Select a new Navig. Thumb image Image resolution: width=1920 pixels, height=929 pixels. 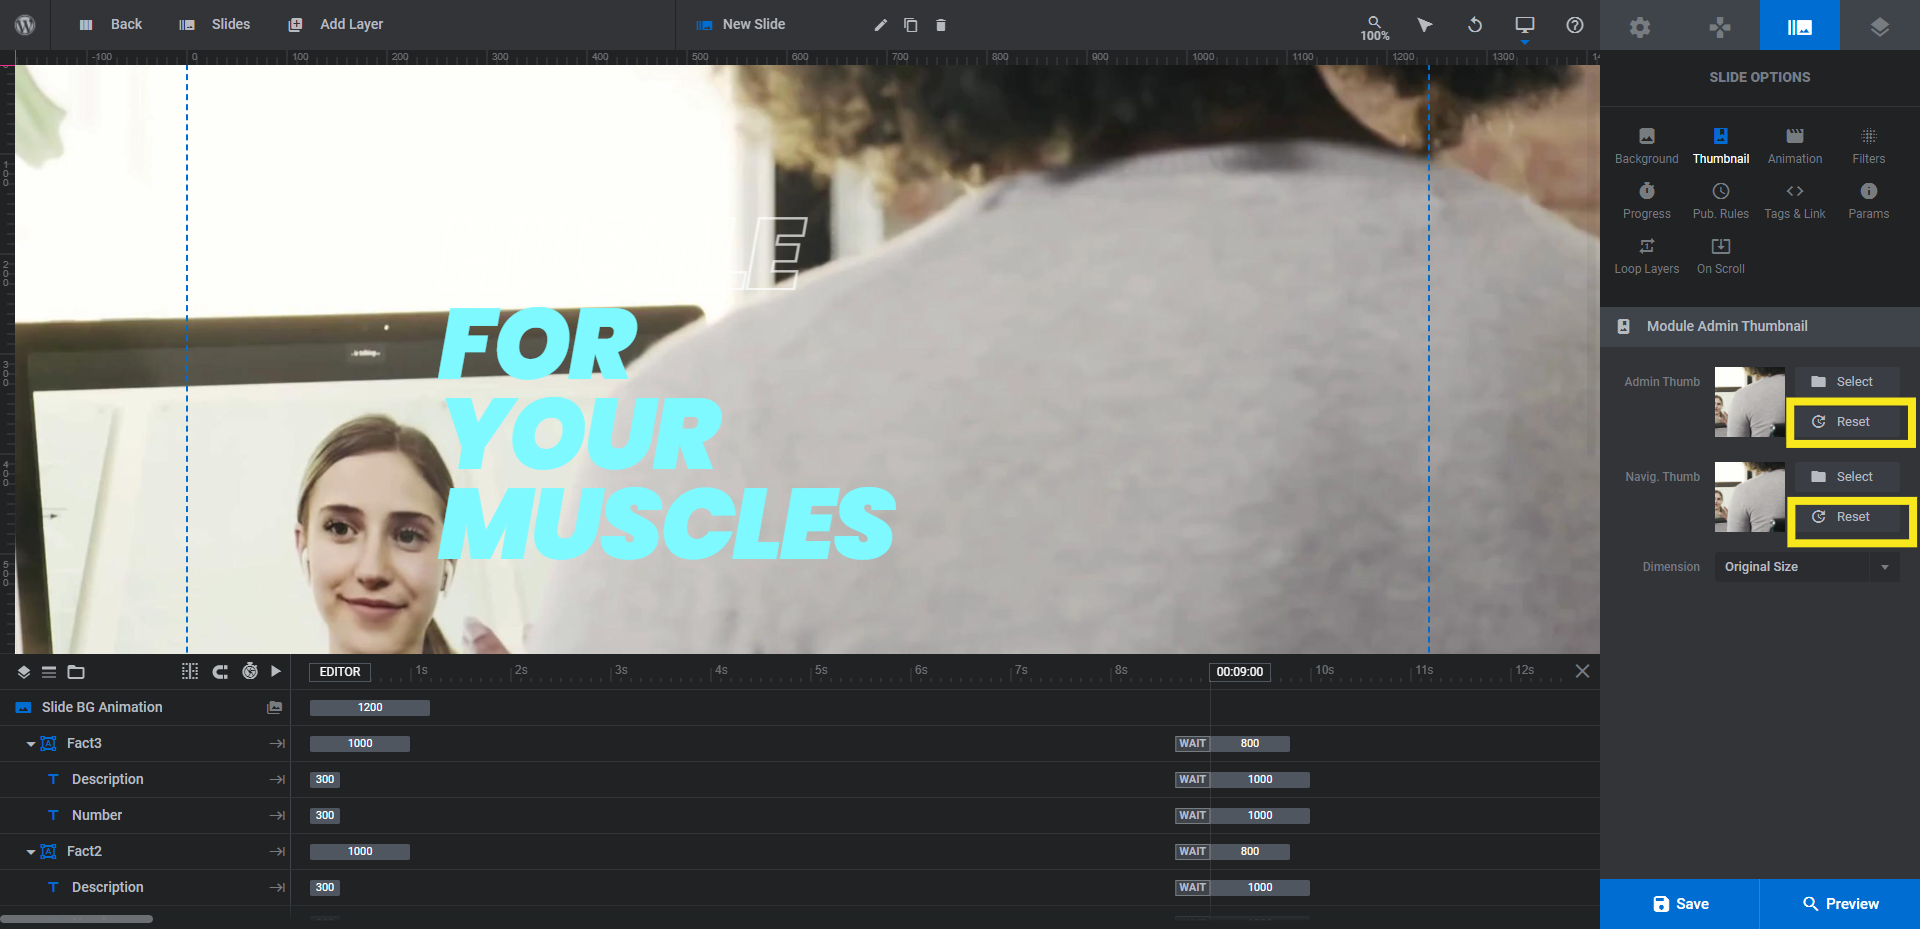point(1847,477)
